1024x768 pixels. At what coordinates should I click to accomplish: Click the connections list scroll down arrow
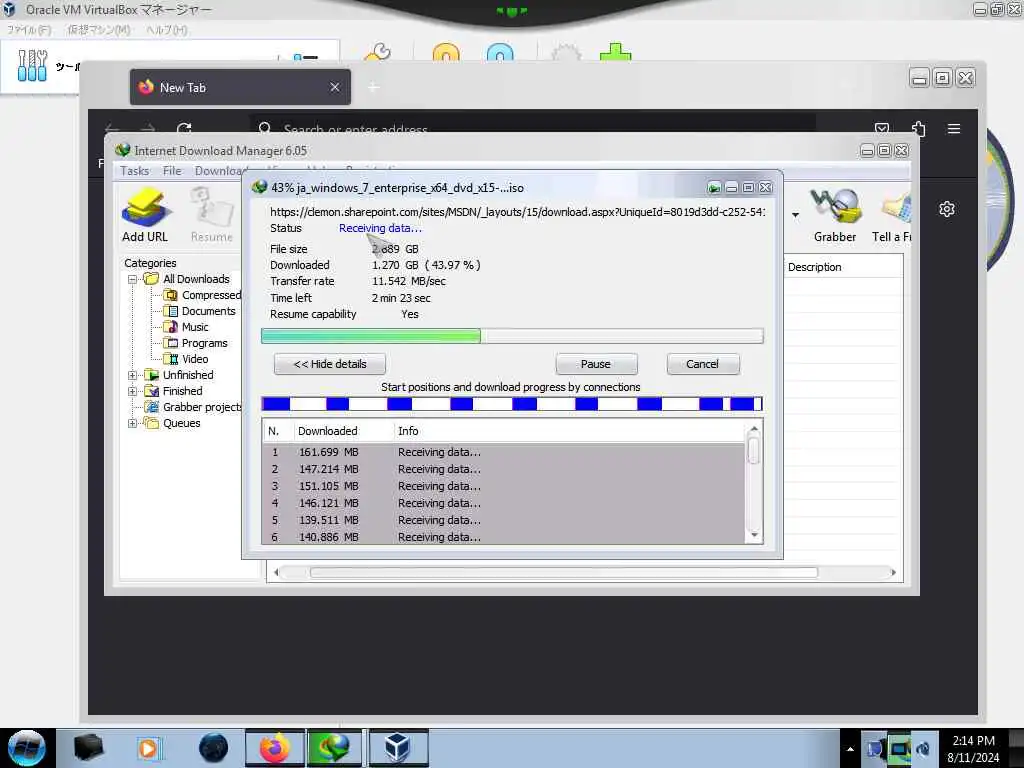(x=754, y=536)
